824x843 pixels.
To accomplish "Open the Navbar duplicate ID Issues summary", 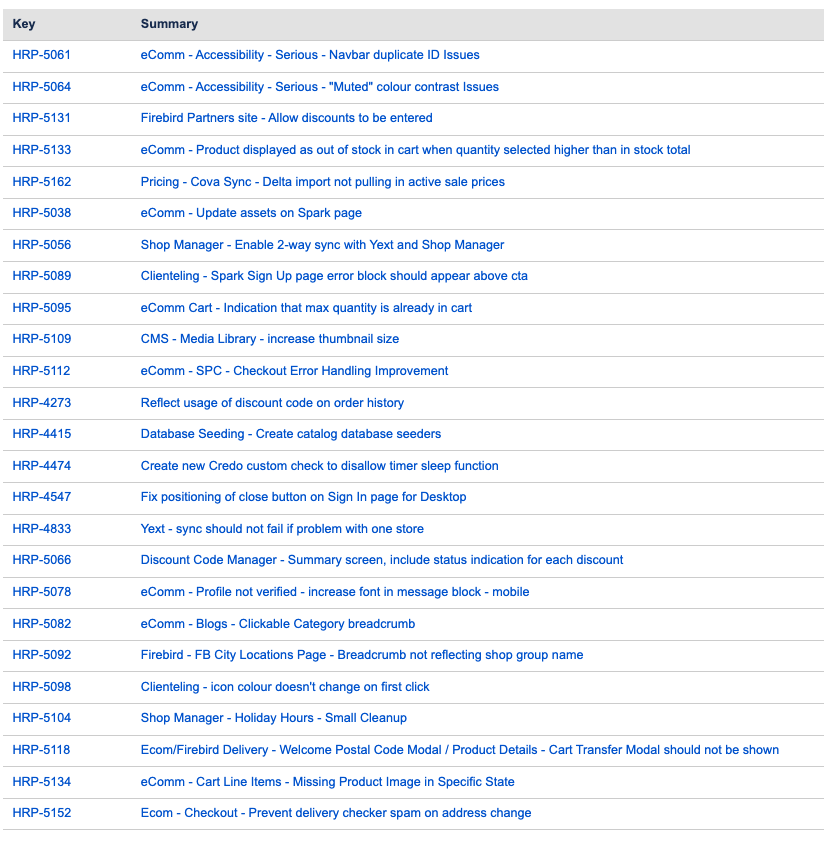I will 310,55.
